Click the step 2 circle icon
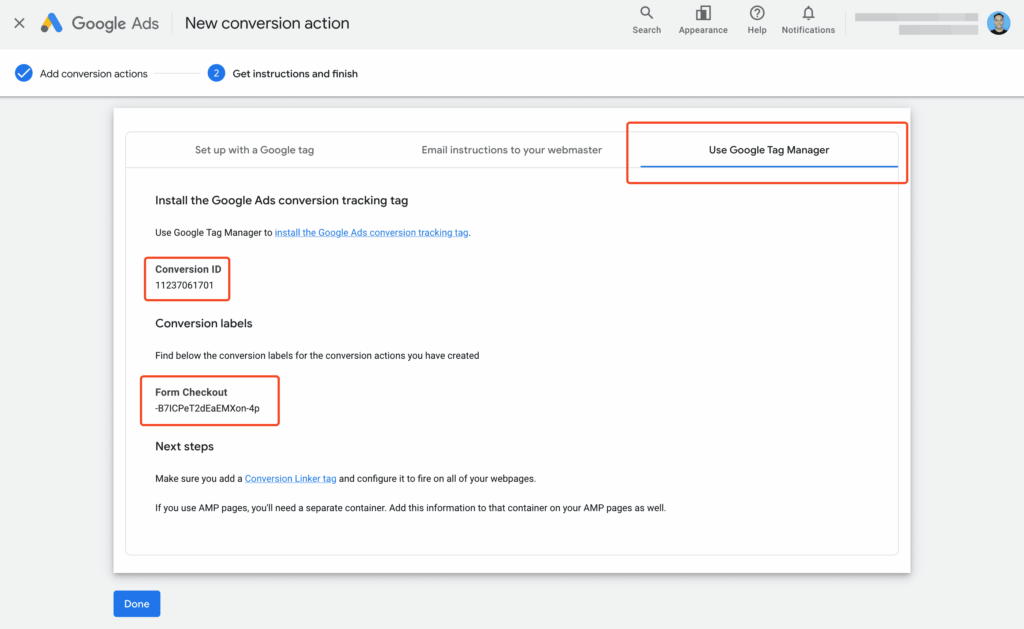This screenshot has width=1024, height=629. [x=216, y=73]
